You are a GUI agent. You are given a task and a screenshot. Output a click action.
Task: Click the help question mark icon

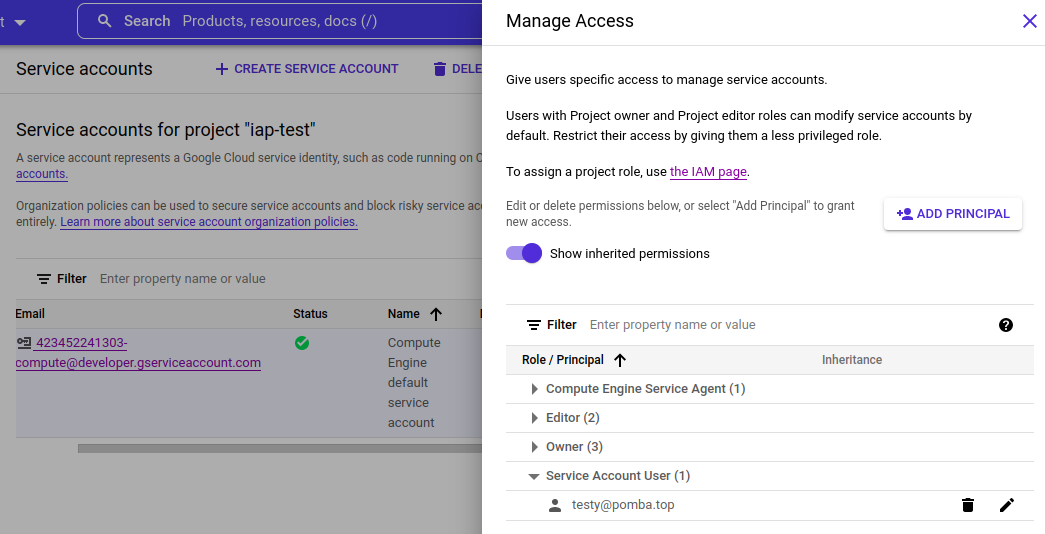(1005, 325)
